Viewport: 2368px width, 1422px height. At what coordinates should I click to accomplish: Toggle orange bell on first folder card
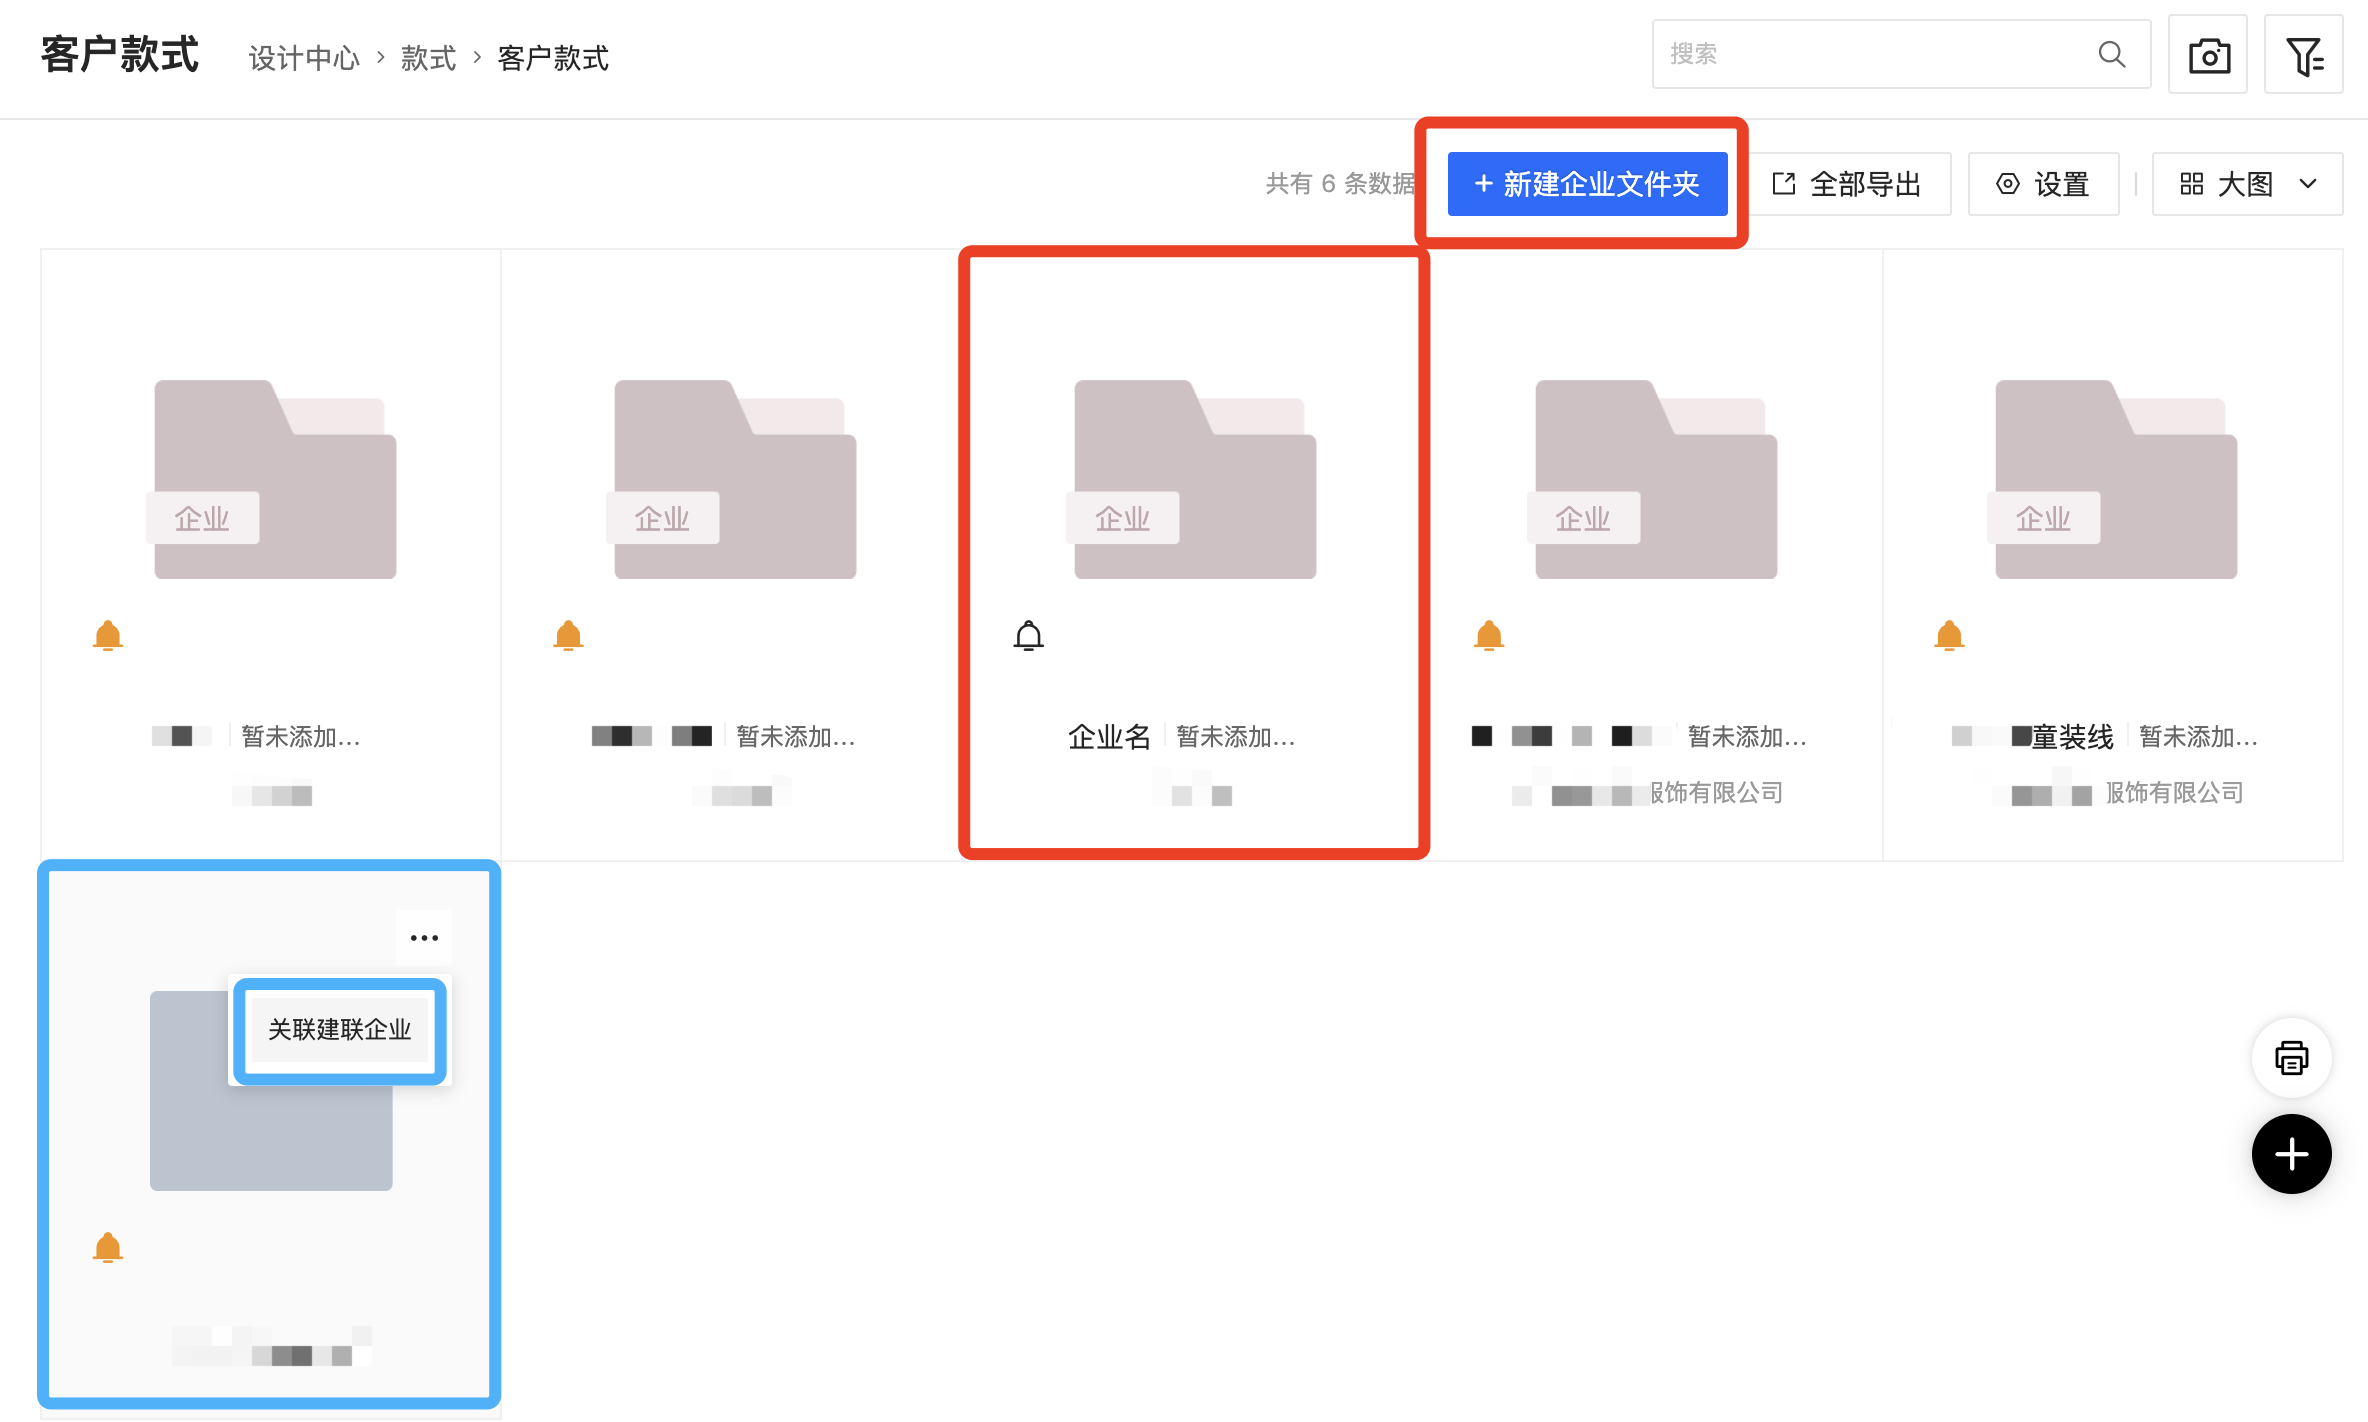pos(108,636)
